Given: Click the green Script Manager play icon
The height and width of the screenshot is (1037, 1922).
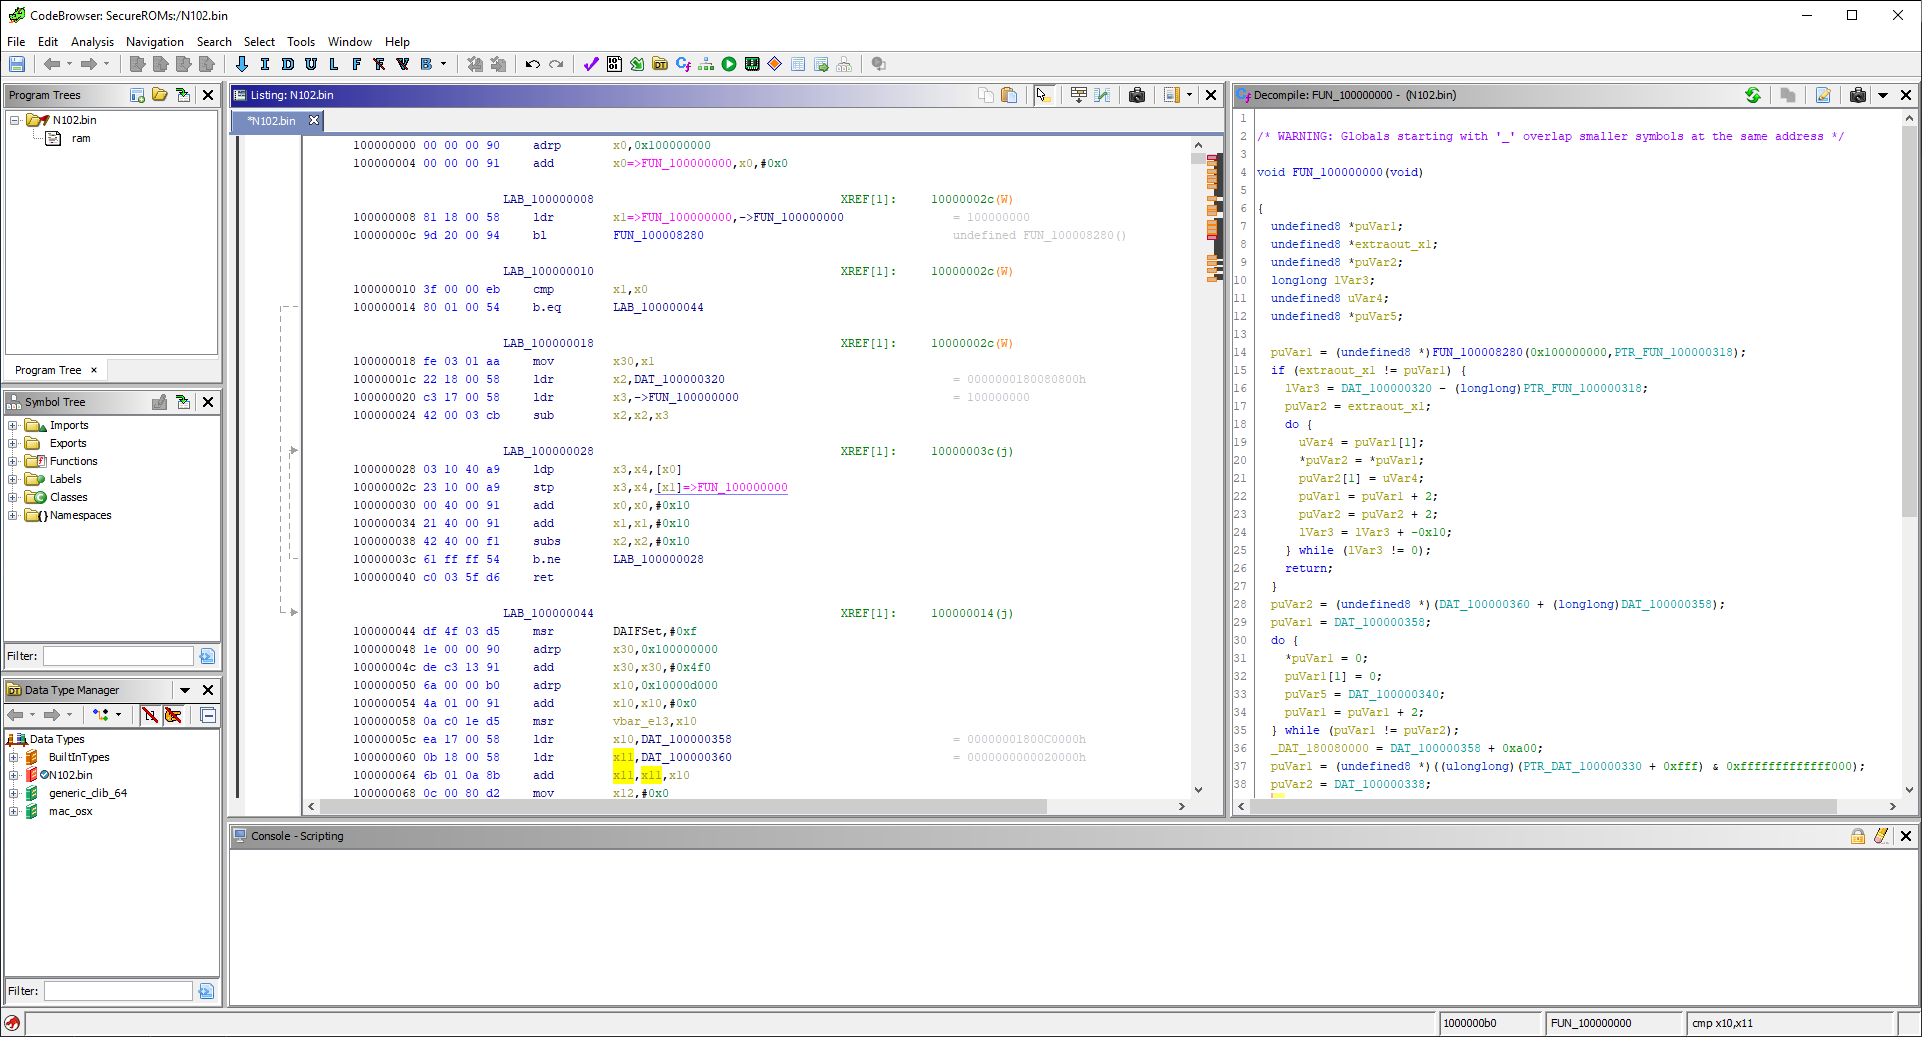Looking at the screenshot, I should click(729, 64).
